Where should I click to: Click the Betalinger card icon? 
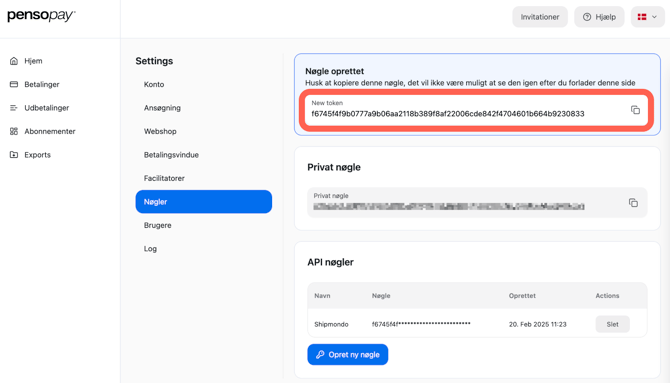click(14, 84)
